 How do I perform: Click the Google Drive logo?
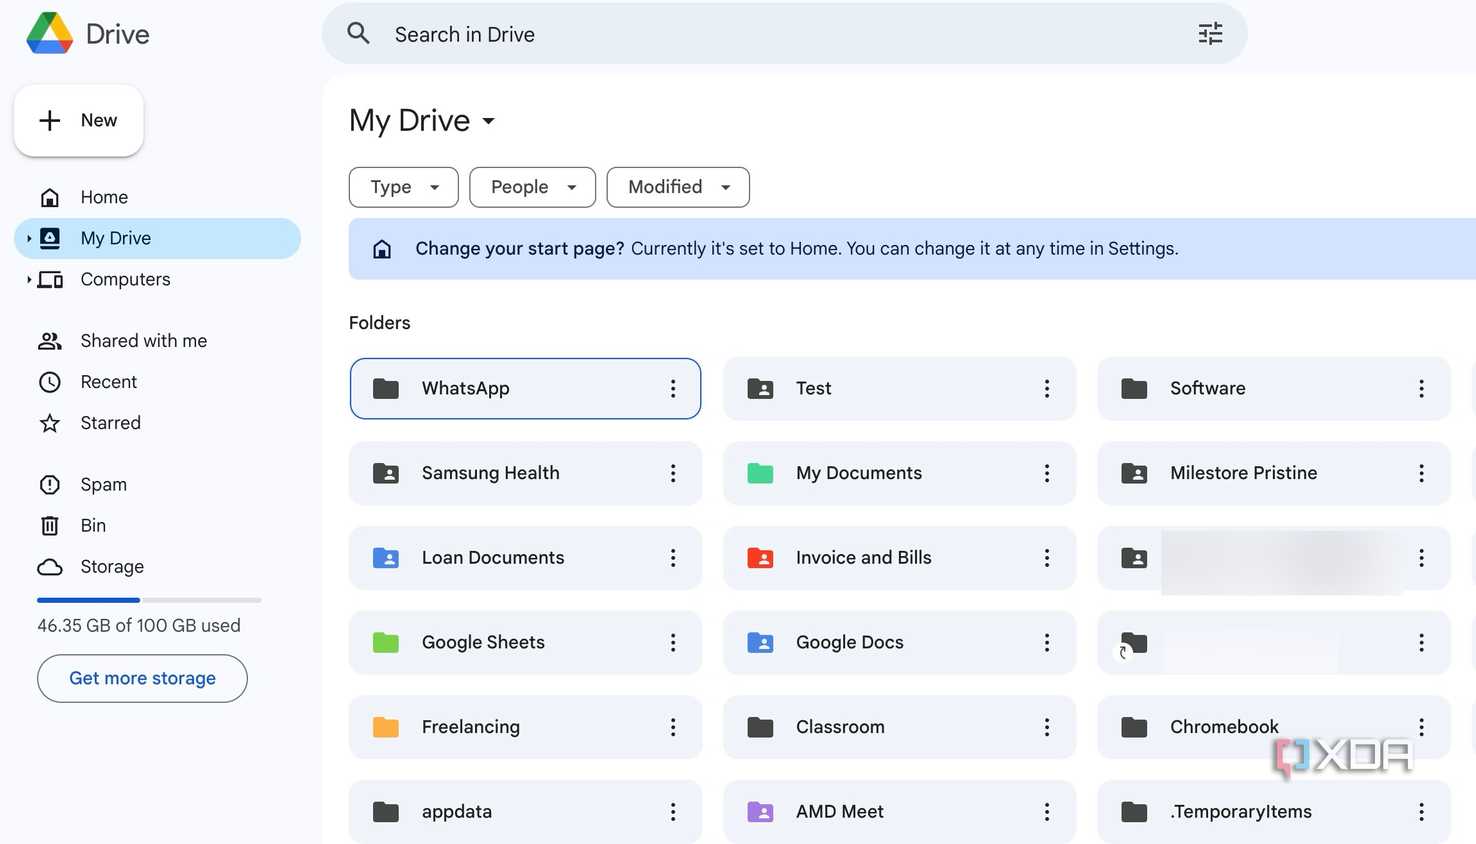coord(50,34)
